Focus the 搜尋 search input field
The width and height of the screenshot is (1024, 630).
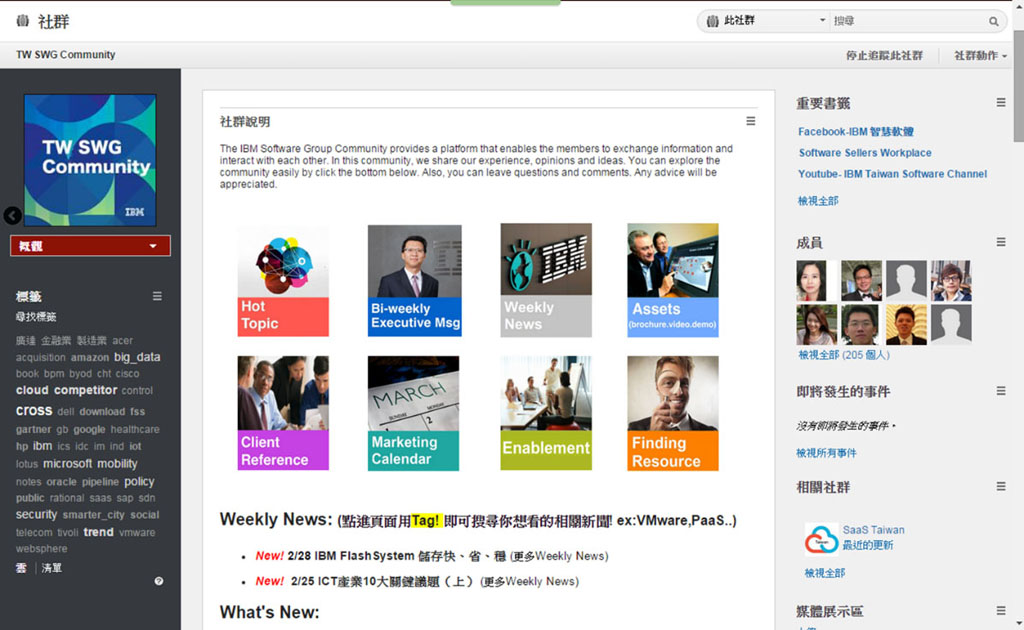click(x=908, y=21)
